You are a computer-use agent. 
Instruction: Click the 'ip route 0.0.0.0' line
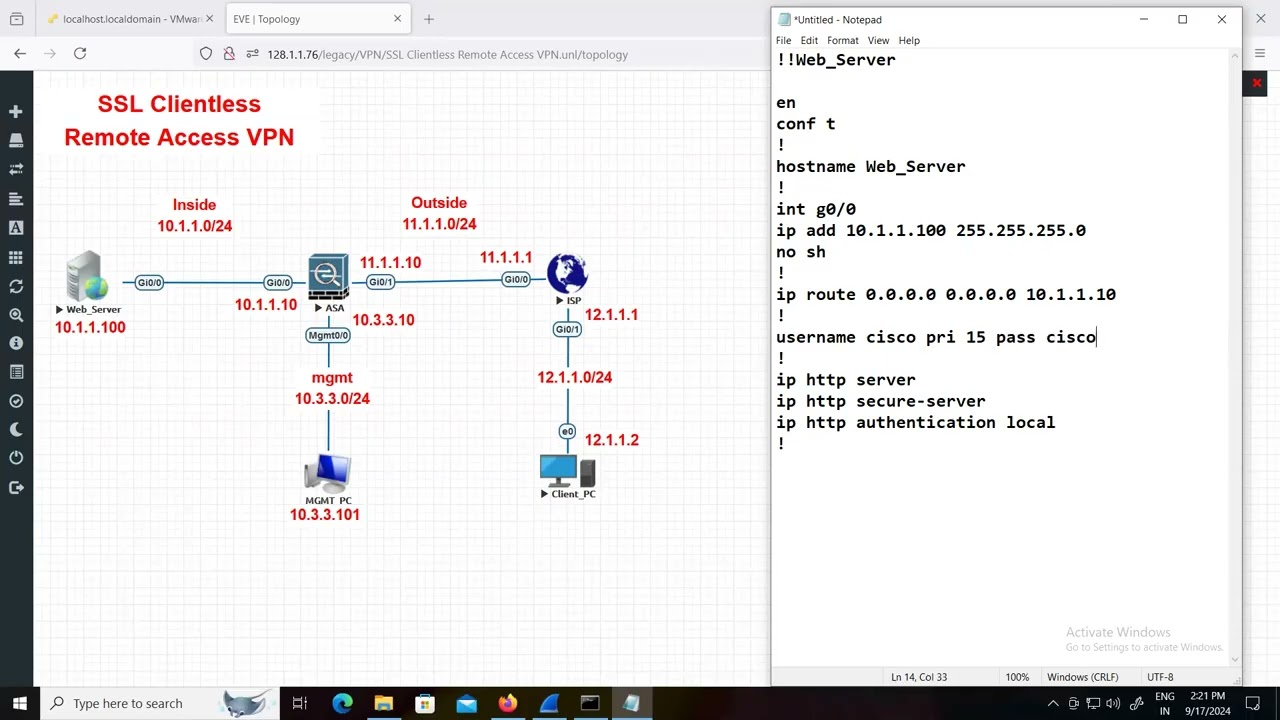946,295
